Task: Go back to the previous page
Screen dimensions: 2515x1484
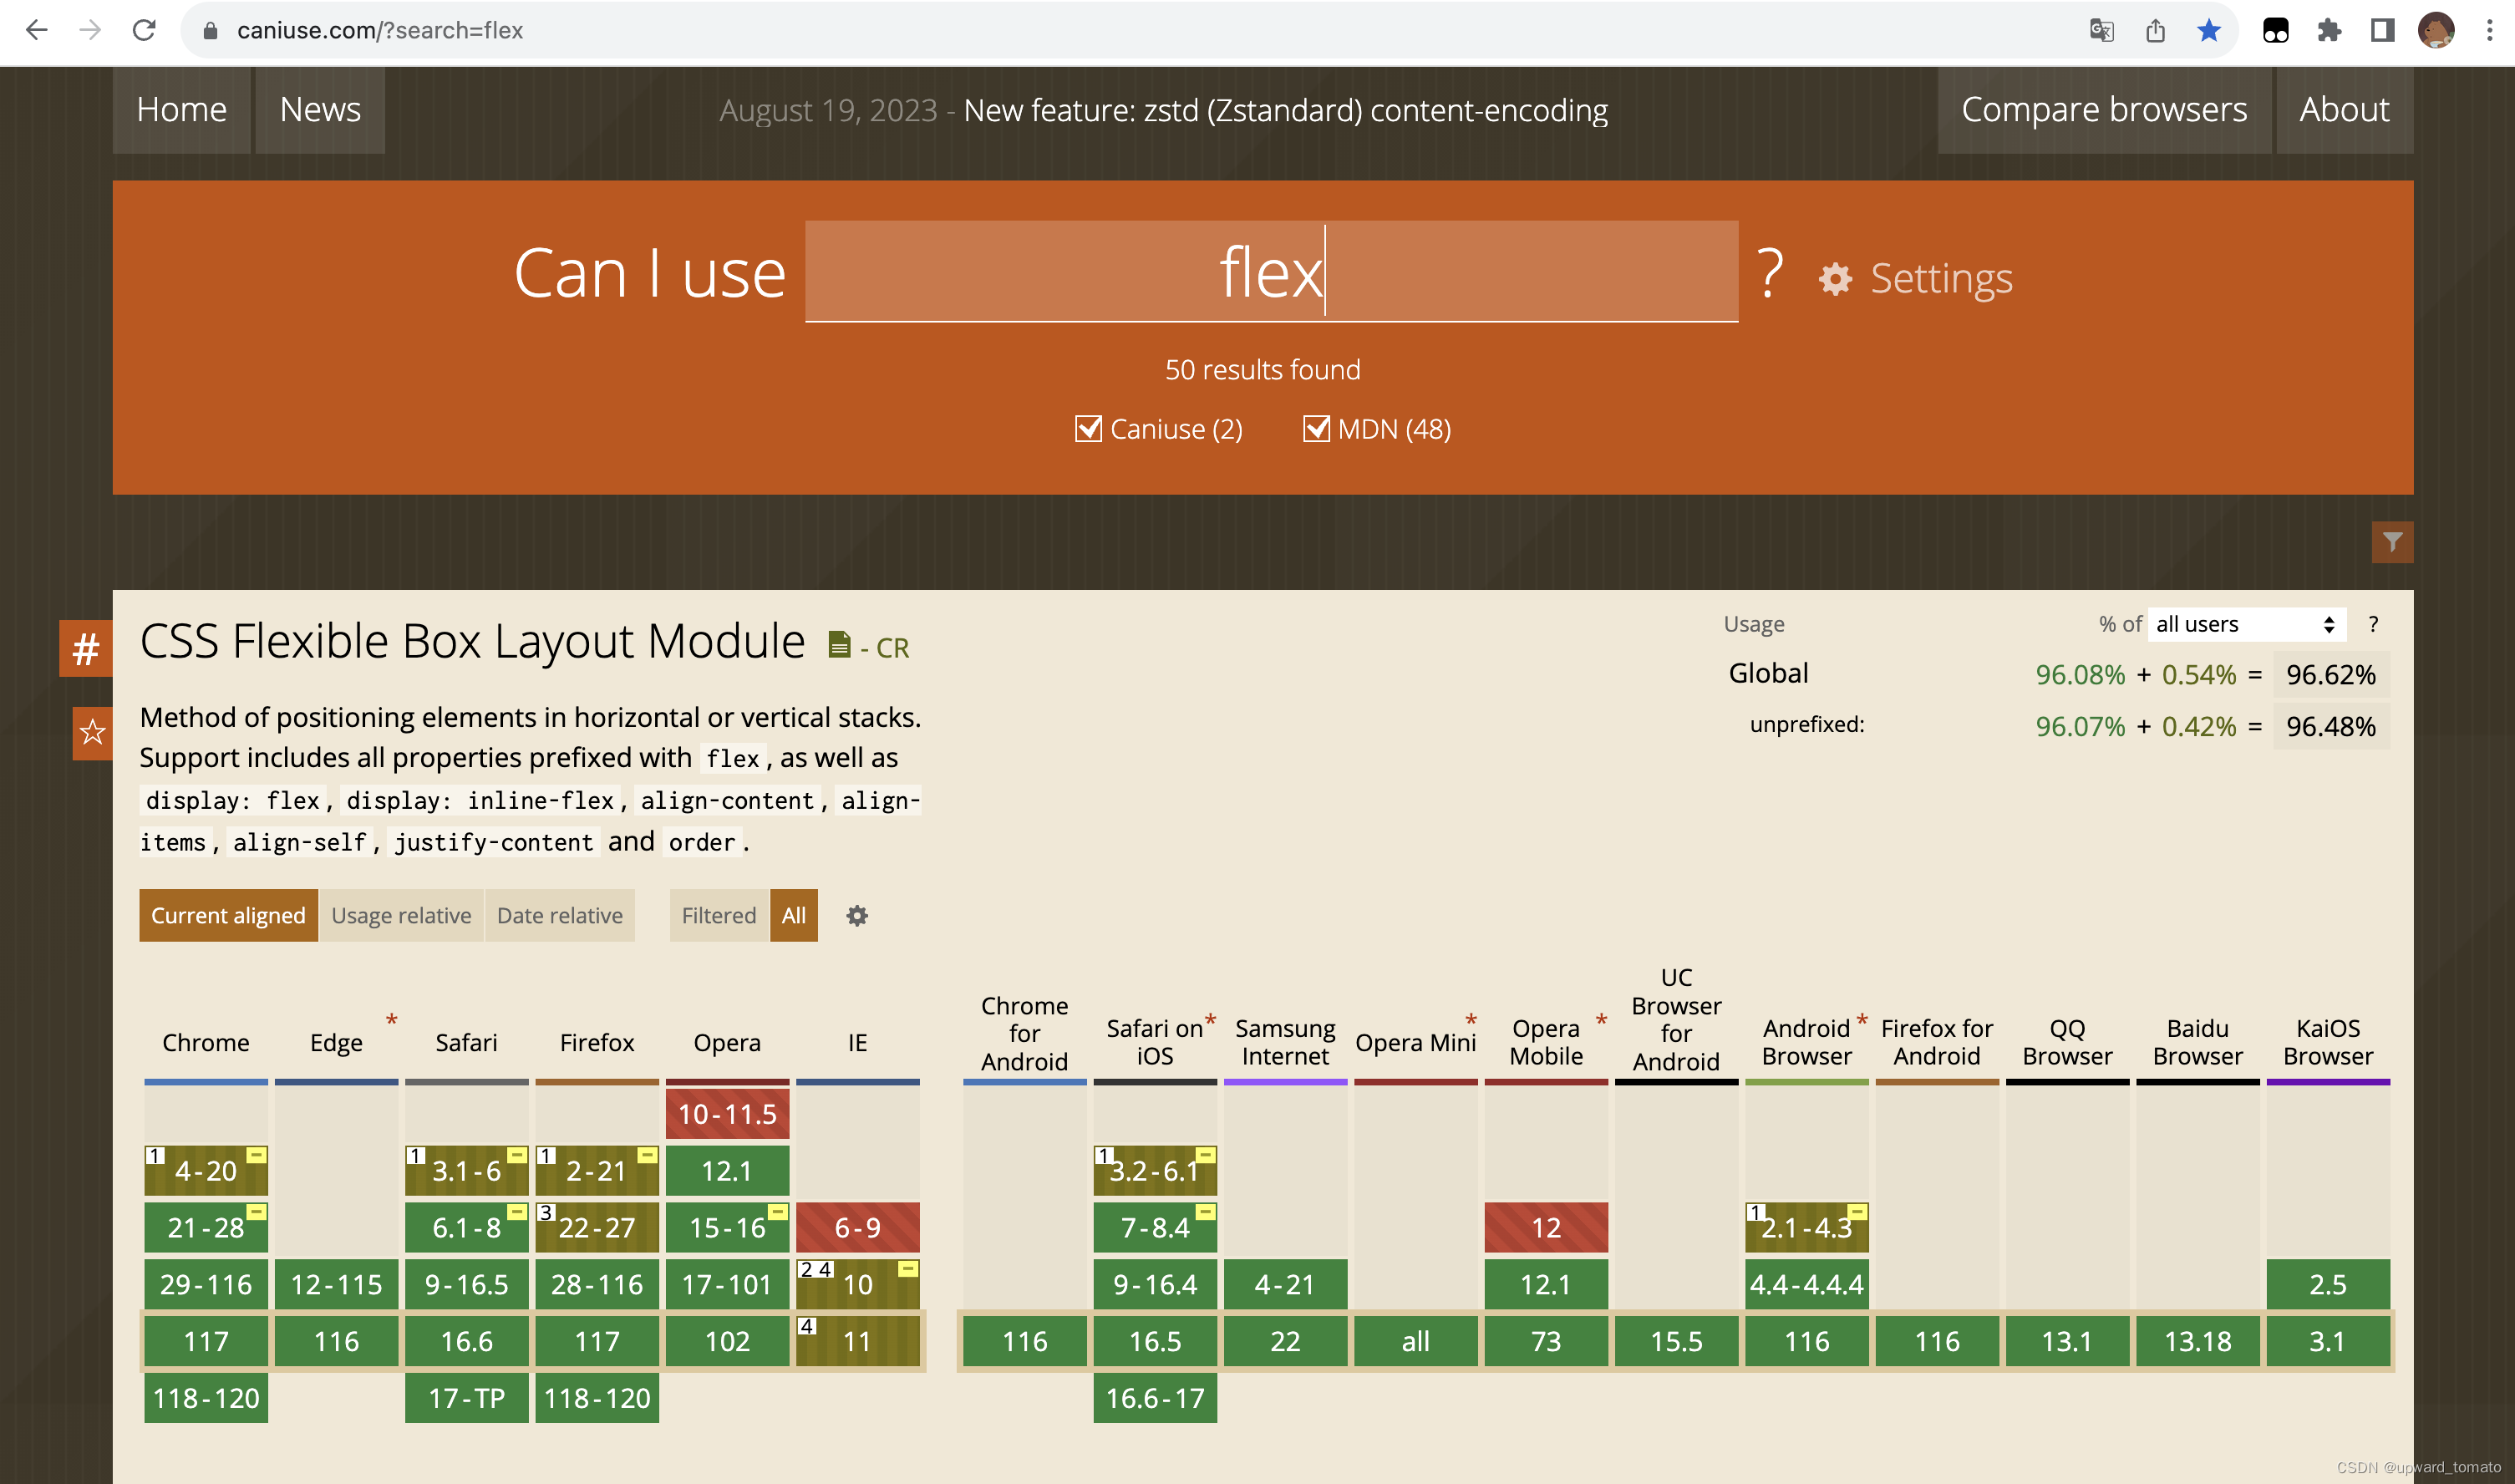Action: (x=37, y=30)
